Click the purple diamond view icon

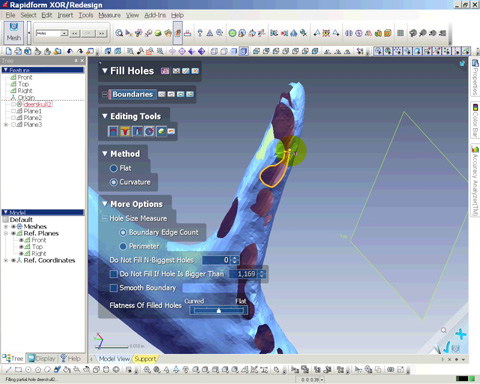pyautogui.click(x=201, y=51)
